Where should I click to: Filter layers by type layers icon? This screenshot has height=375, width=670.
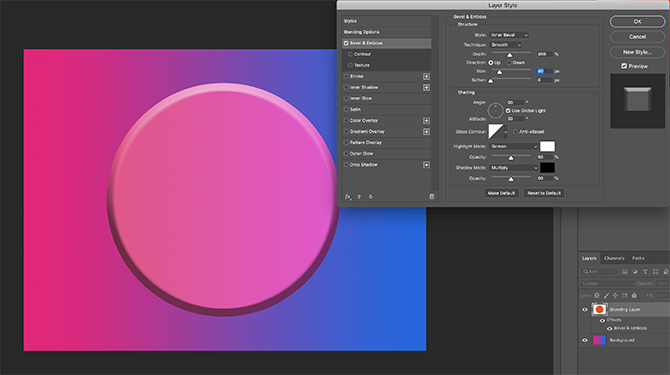click(x=645, y=272)
